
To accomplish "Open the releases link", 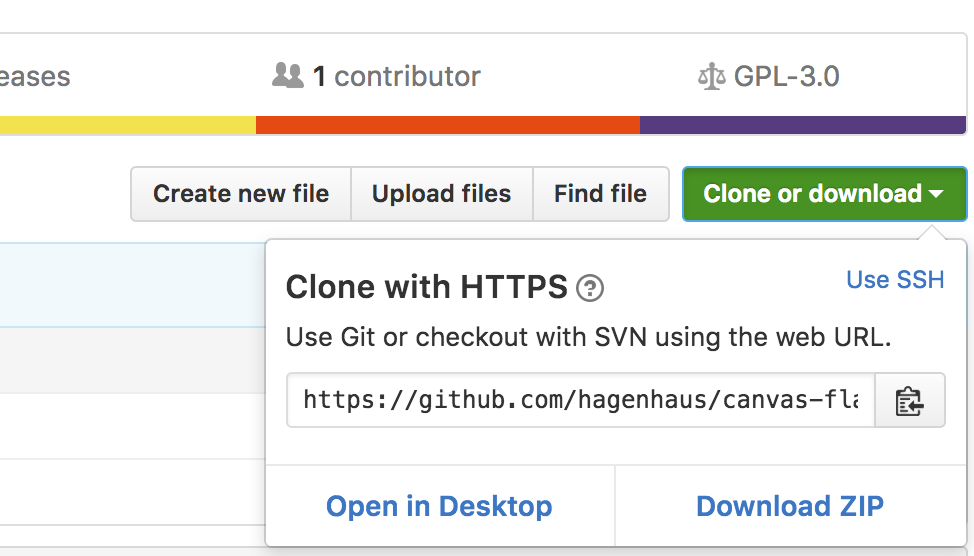I will (x=35, y=76).
